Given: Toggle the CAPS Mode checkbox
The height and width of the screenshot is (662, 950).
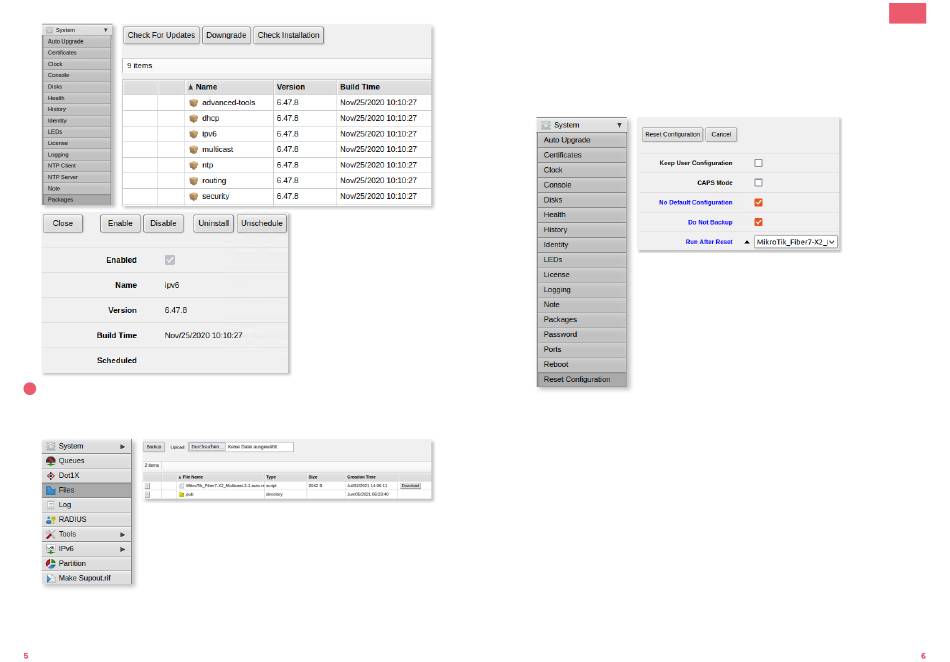Looking at the screenshot, I should tap(758, 182).
